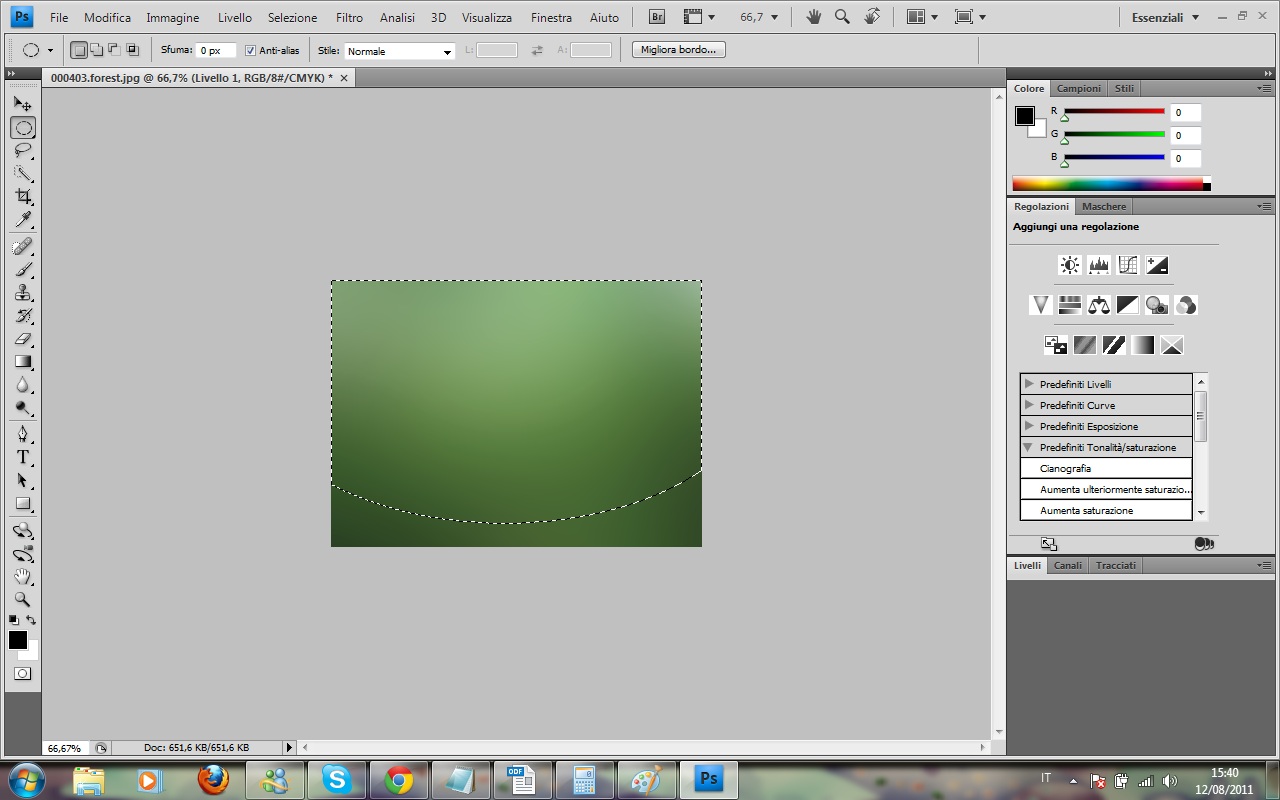Image resolution: width=1280 pixels, height=800 pixels.
Task: Click the Migliora bordo button
Action: (678, 49)
